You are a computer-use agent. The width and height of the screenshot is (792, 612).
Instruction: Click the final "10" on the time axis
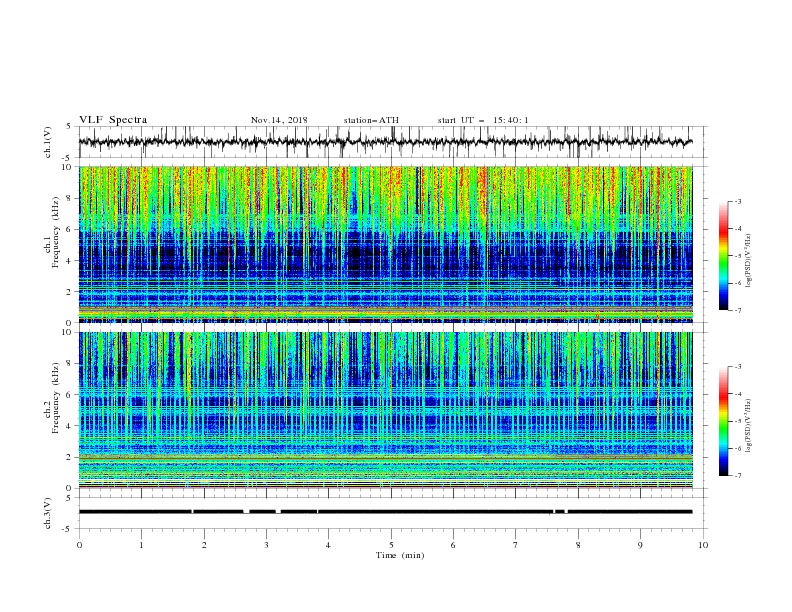pos(703,545)
